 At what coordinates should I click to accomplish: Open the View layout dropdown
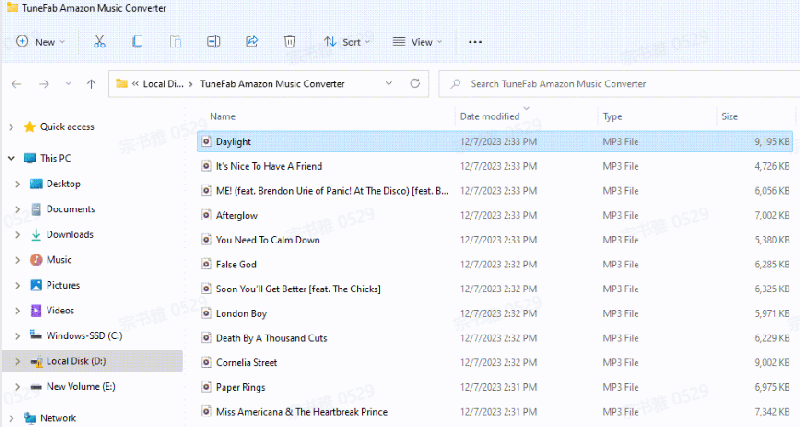tap(417, 42)
